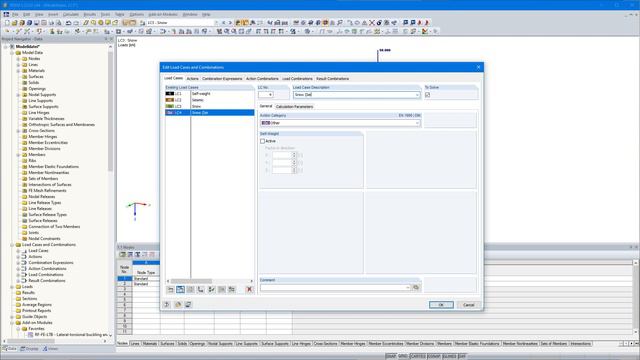Image resolution: width=640 pixels, height=360 pixels.
Task: Switch navigator to the Display tab
Action: pyautogui.click(x=29, y=349)
